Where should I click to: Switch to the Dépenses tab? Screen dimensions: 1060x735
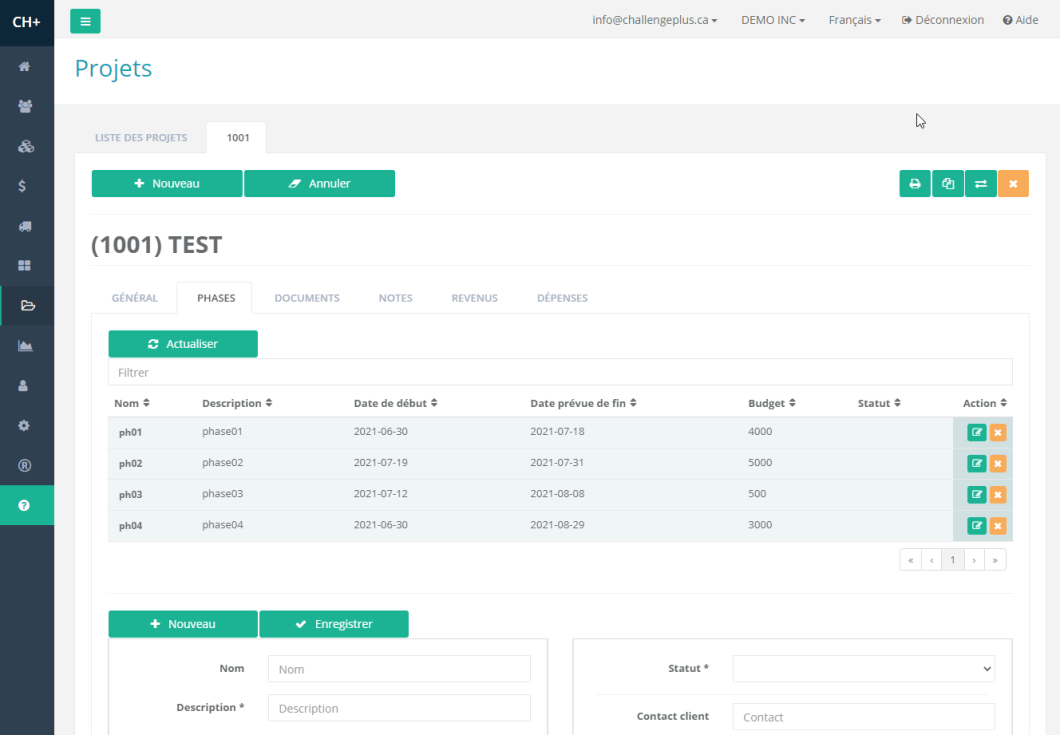pyautogui.click(x=562, y=298)
